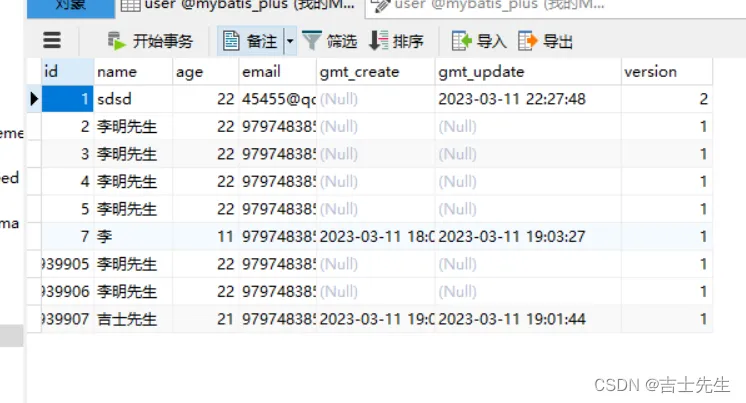Click the gmt_create column header
This screenshot has height=403, width=746.
pyautogui.click(x=375, y=72)
